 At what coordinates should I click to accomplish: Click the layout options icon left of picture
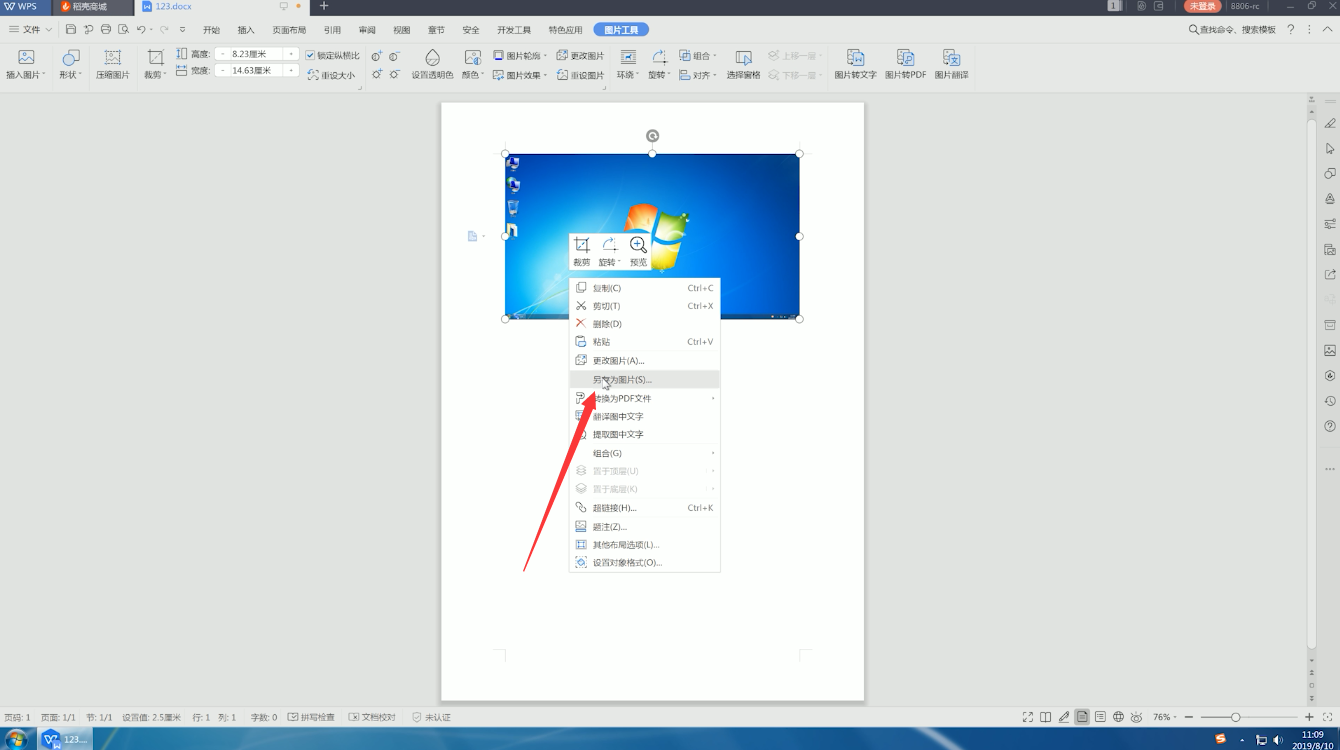[x=473, y=236]
